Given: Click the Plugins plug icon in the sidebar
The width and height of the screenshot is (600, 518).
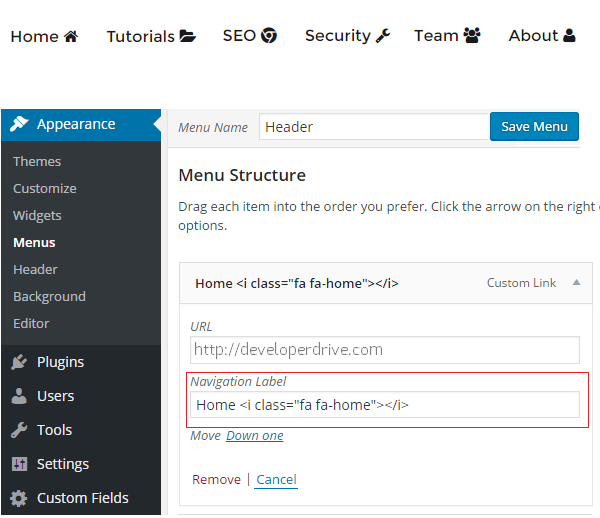Looking at the screenshot, I should point(19,362).
